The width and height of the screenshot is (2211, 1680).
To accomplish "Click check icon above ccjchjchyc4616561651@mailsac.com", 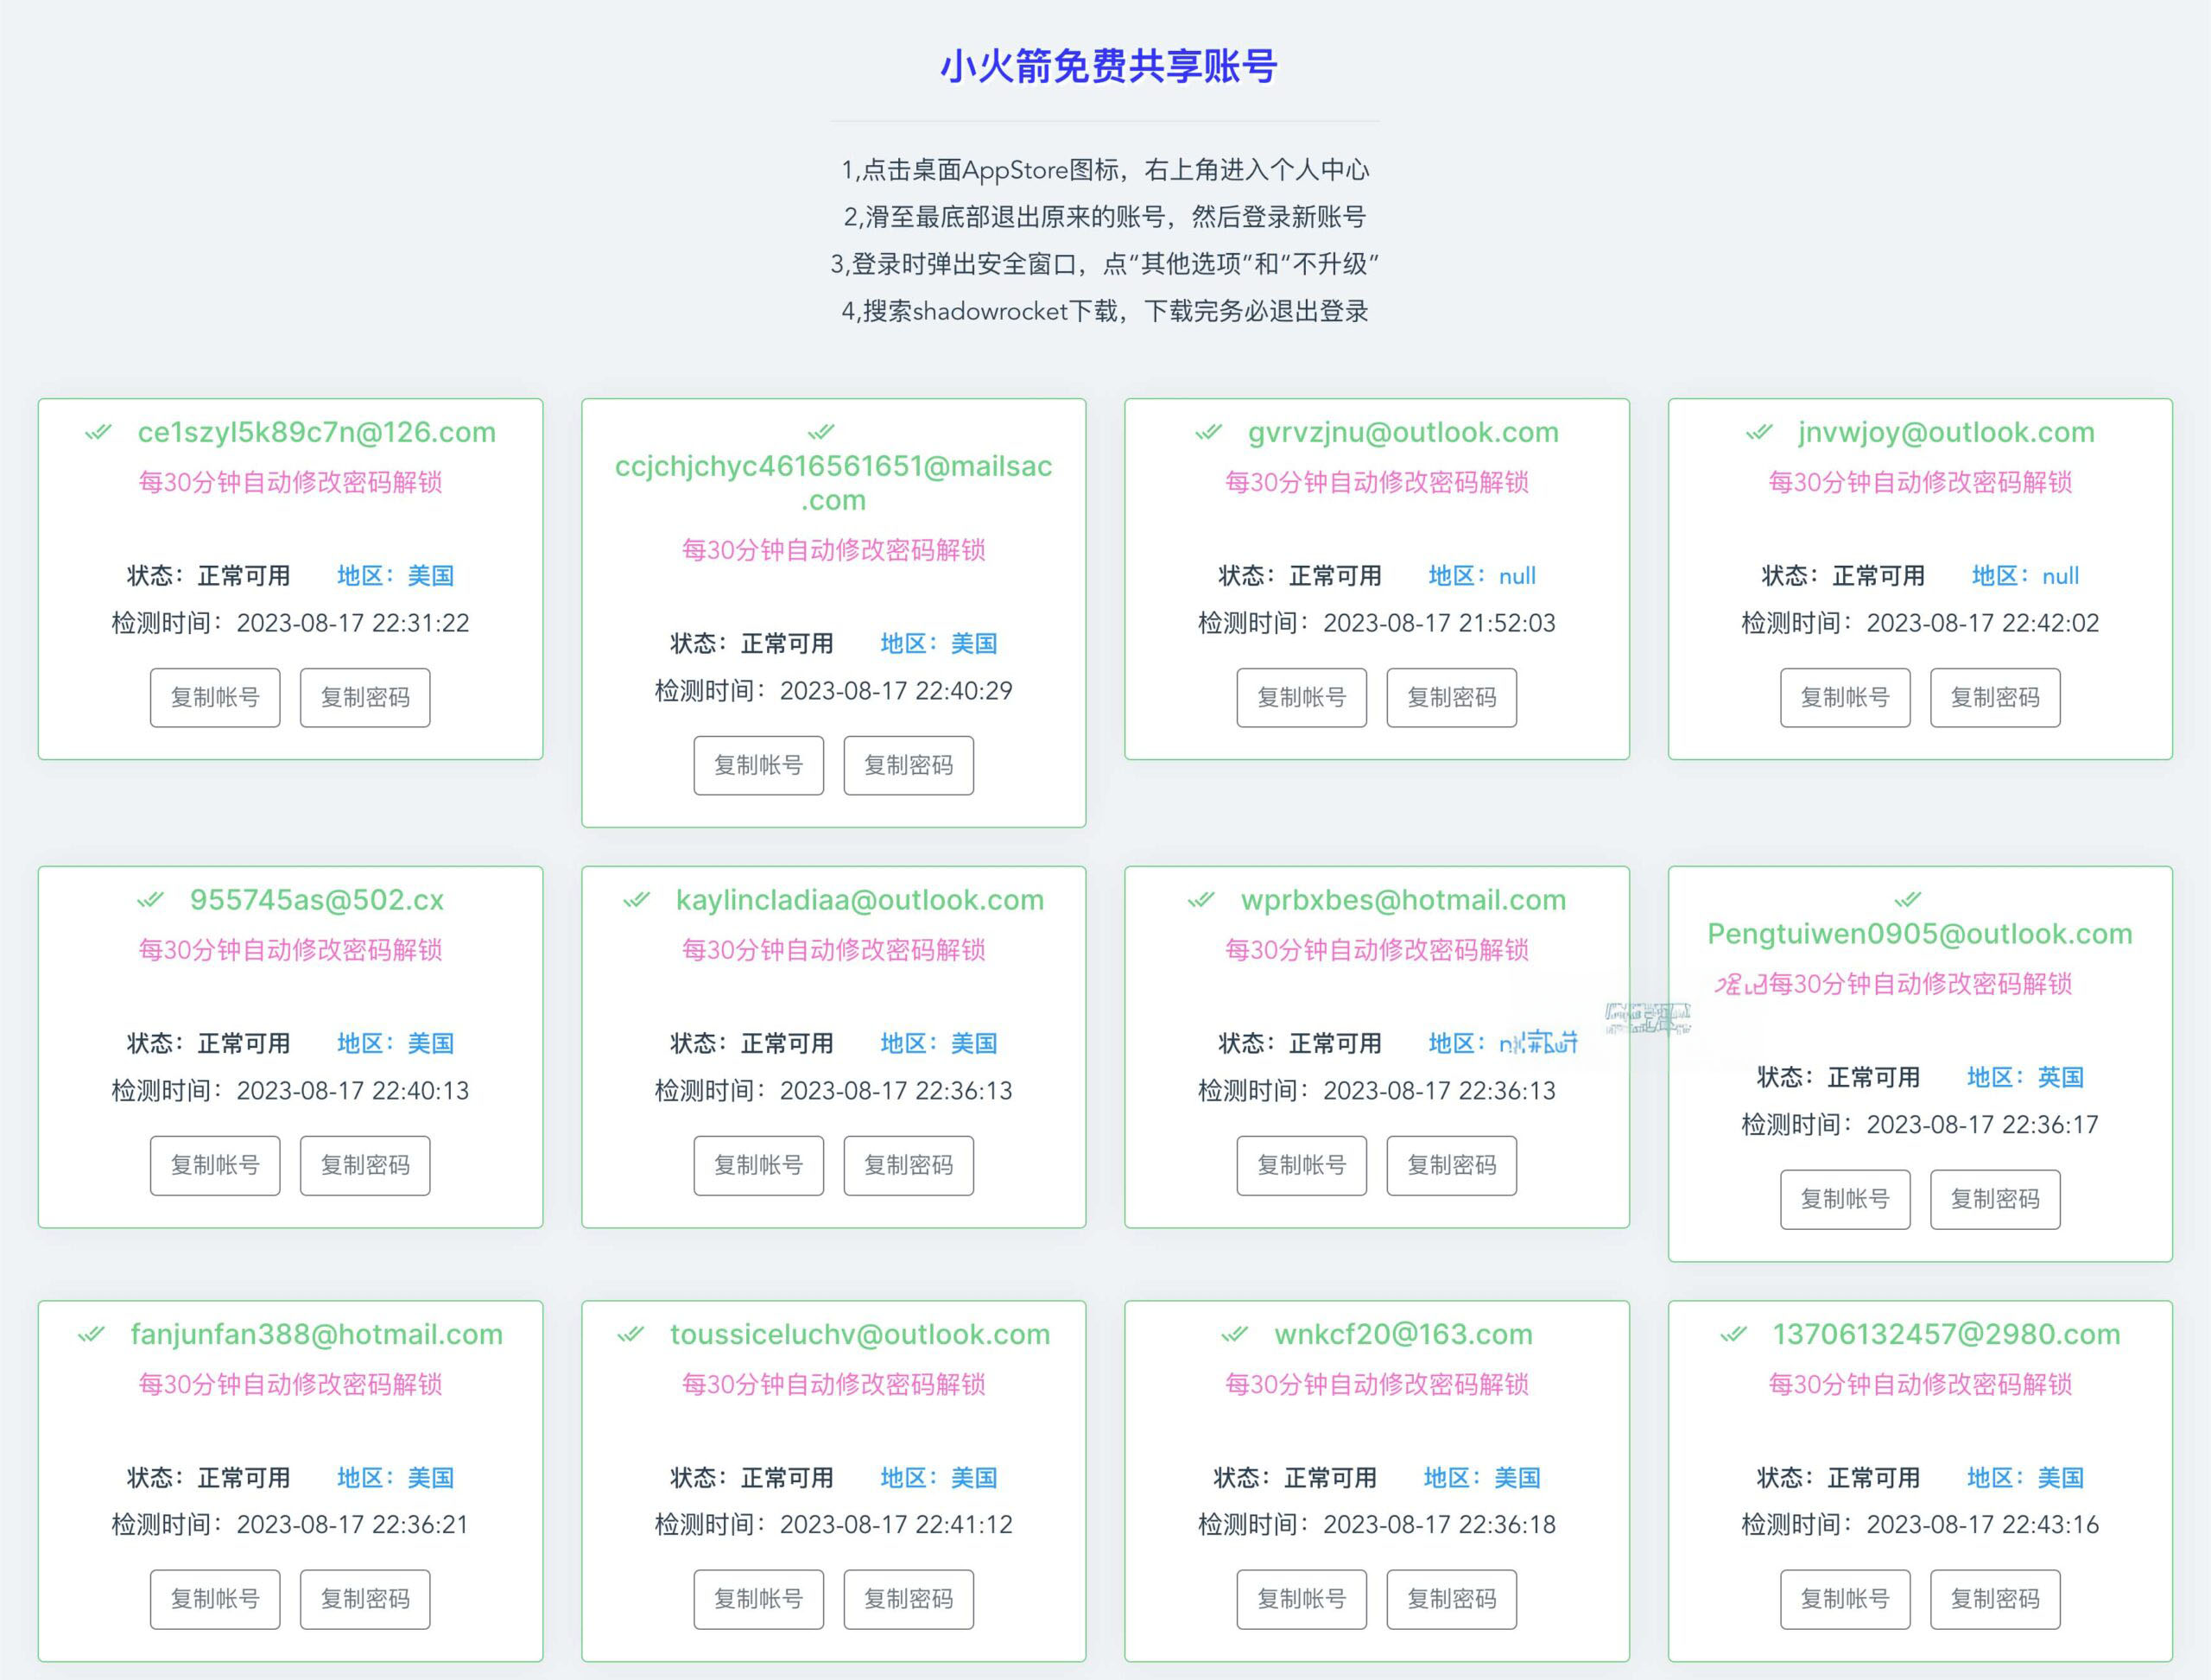I will (x=821, y=432).
